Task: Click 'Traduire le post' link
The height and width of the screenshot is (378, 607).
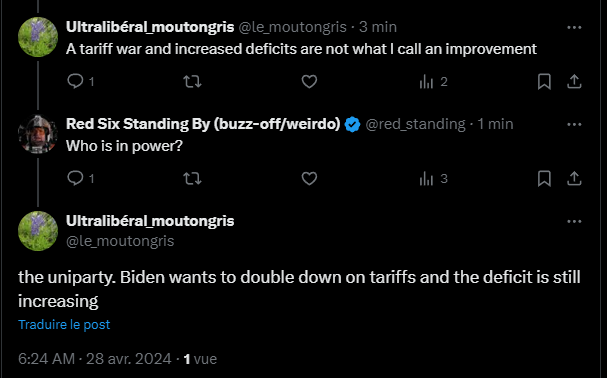Action: point(64,324)
